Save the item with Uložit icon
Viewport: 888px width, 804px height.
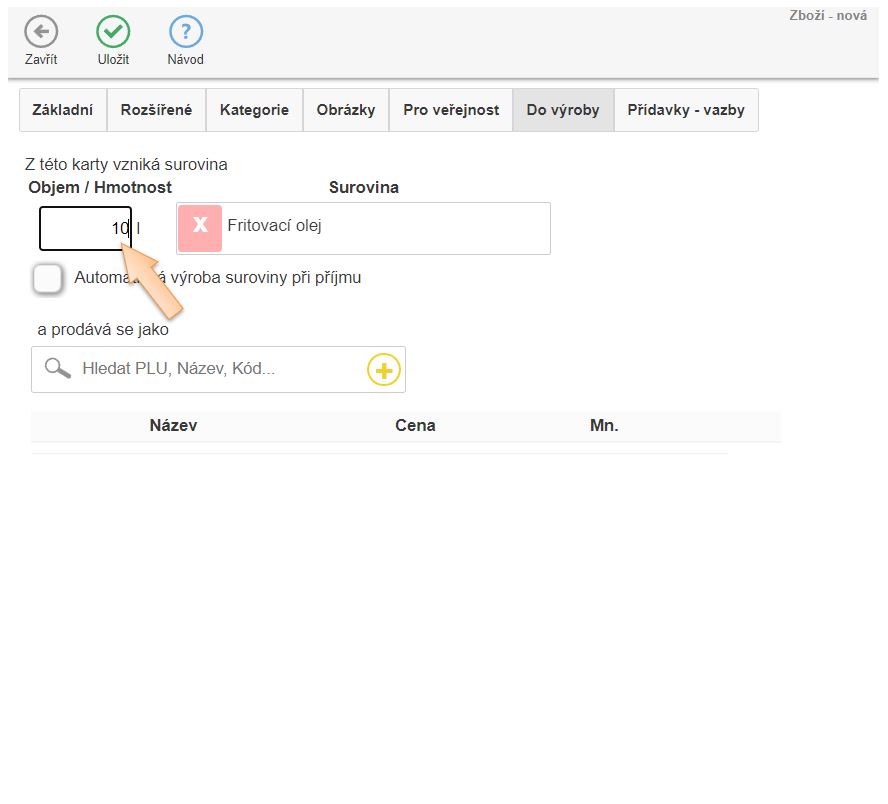click(x=113, y=32)
